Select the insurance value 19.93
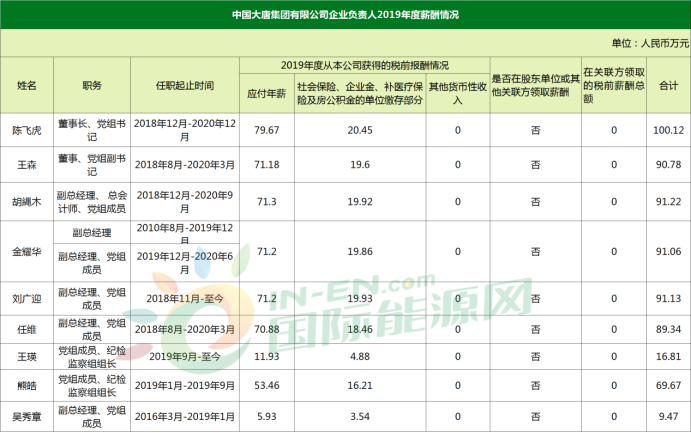Viewport: 691px width, 433px height. tap(360, 299)
